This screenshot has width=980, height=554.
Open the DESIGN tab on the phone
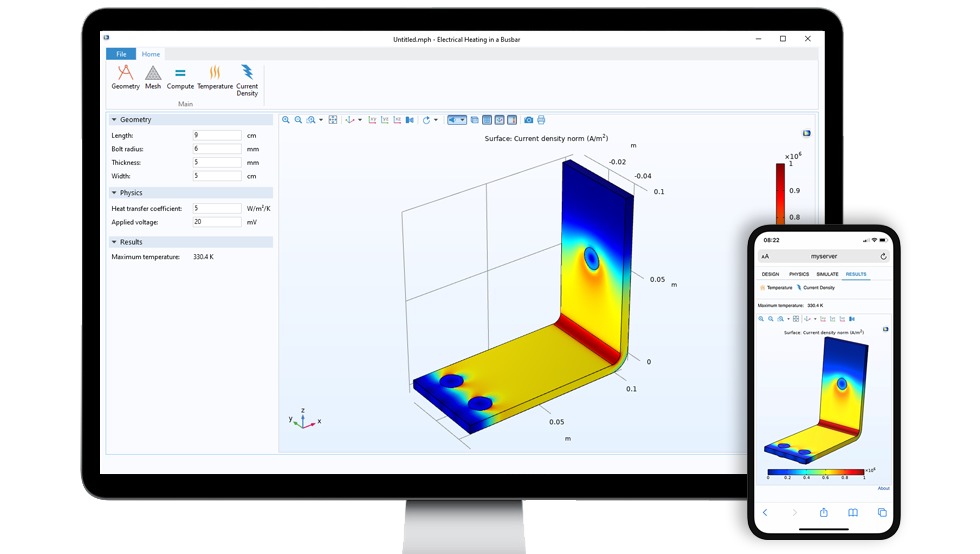click(770, 274)
